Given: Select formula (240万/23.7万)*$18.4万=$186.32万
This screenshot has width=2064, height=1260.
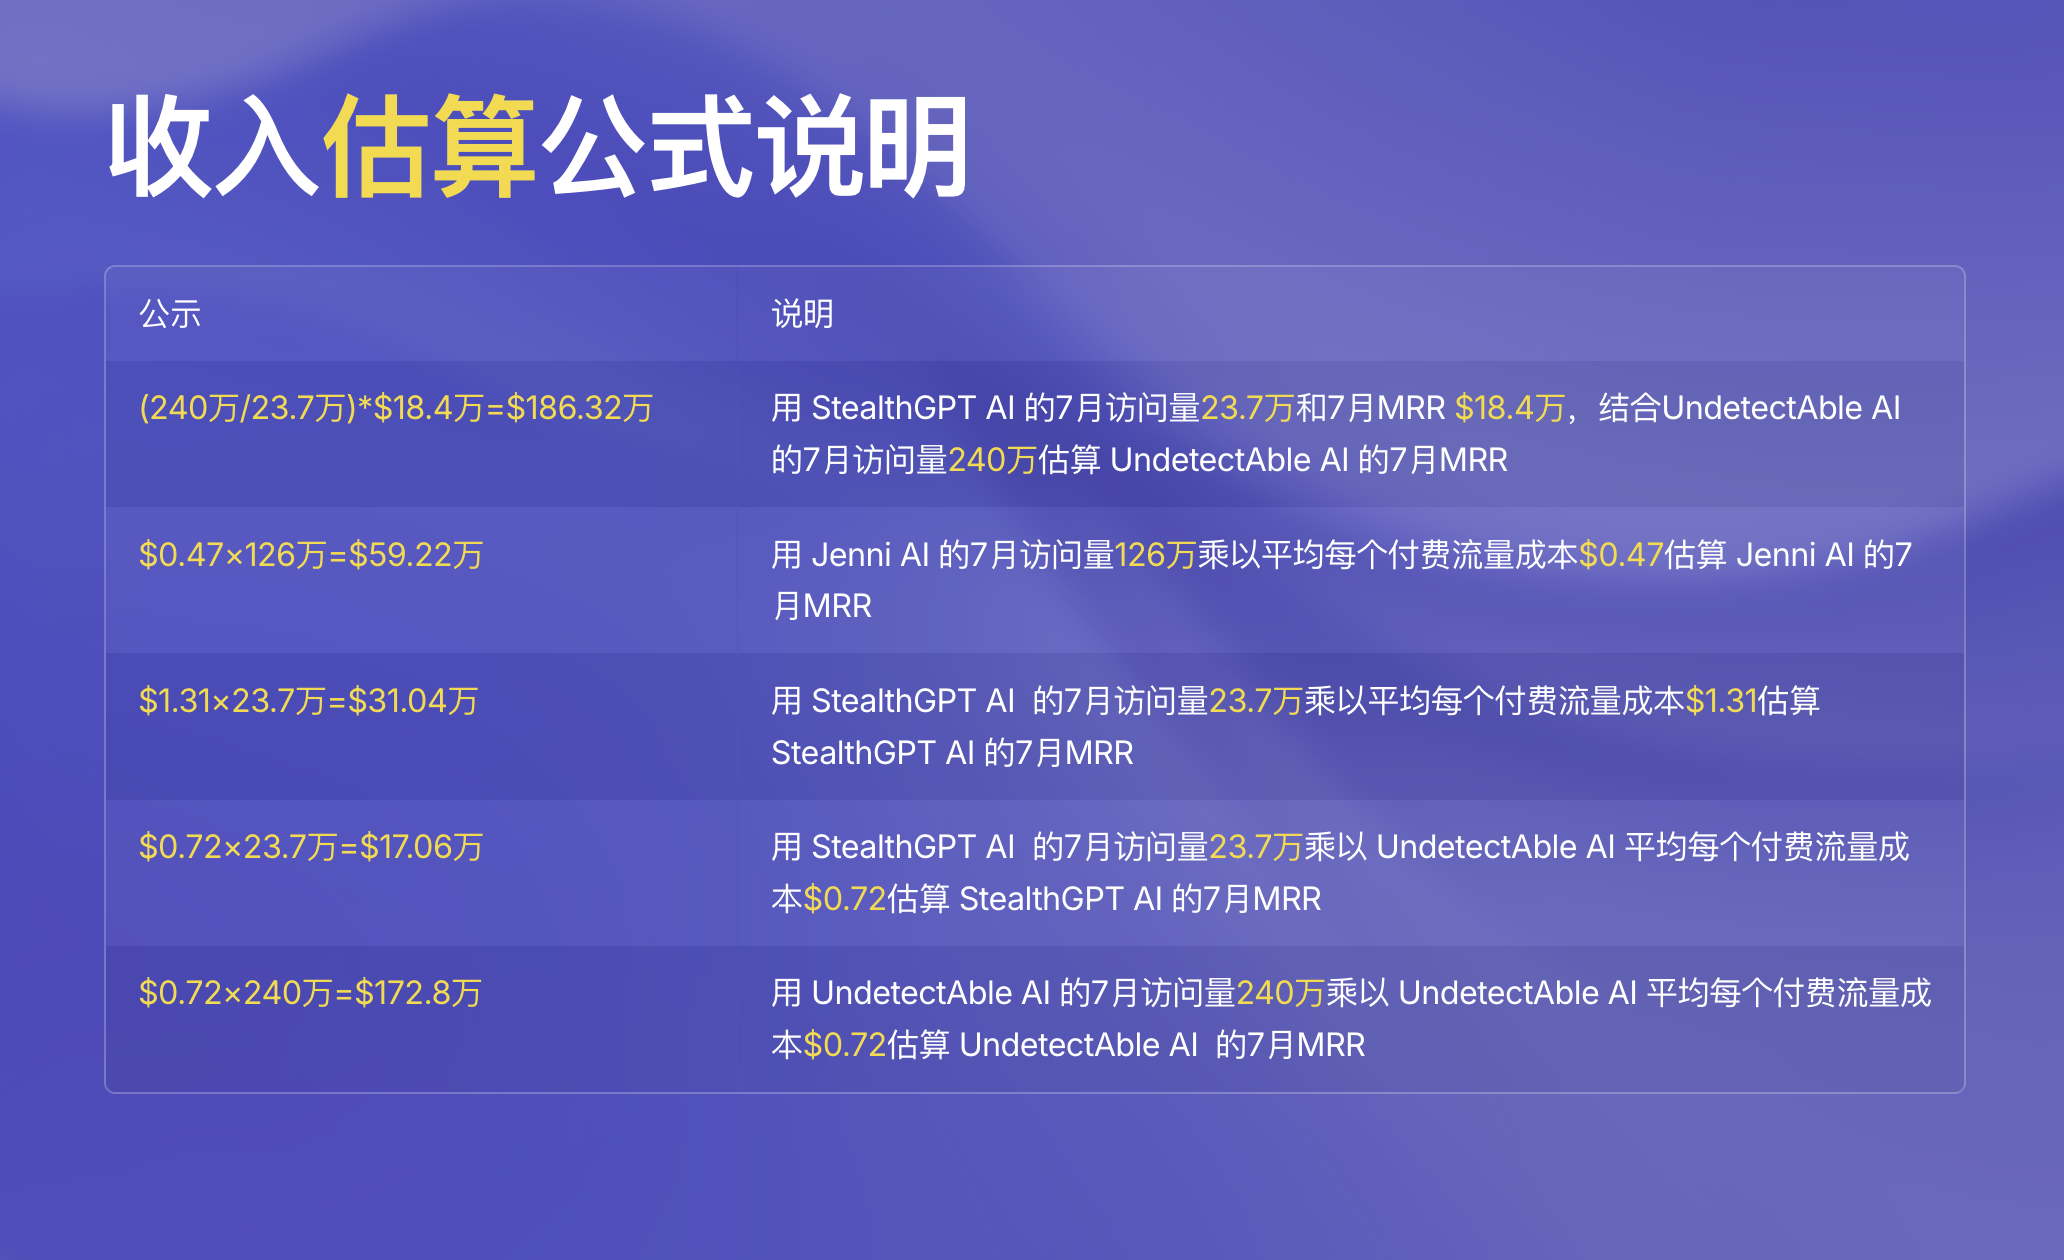Looking at the screenshot, I should [396, 408].
